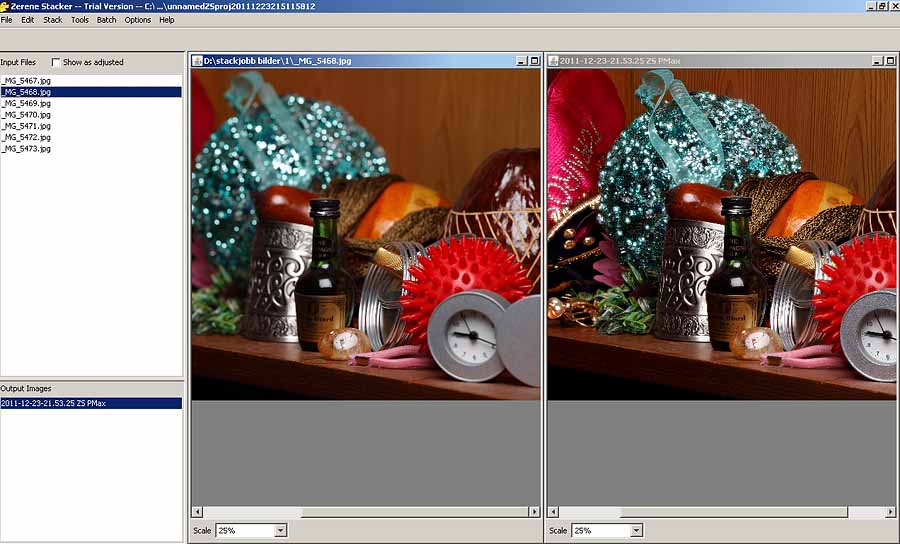Click the document icon in source pane title
Image resolution: width=900 pixels, height=544 pixels.
[x=198, y=61]
